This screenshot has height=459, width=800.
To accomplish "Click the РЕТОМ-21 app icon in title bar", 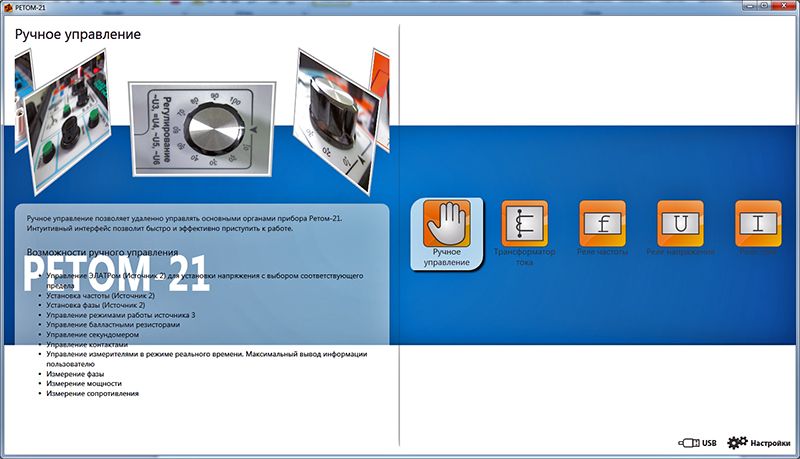I will click(8, 8).
